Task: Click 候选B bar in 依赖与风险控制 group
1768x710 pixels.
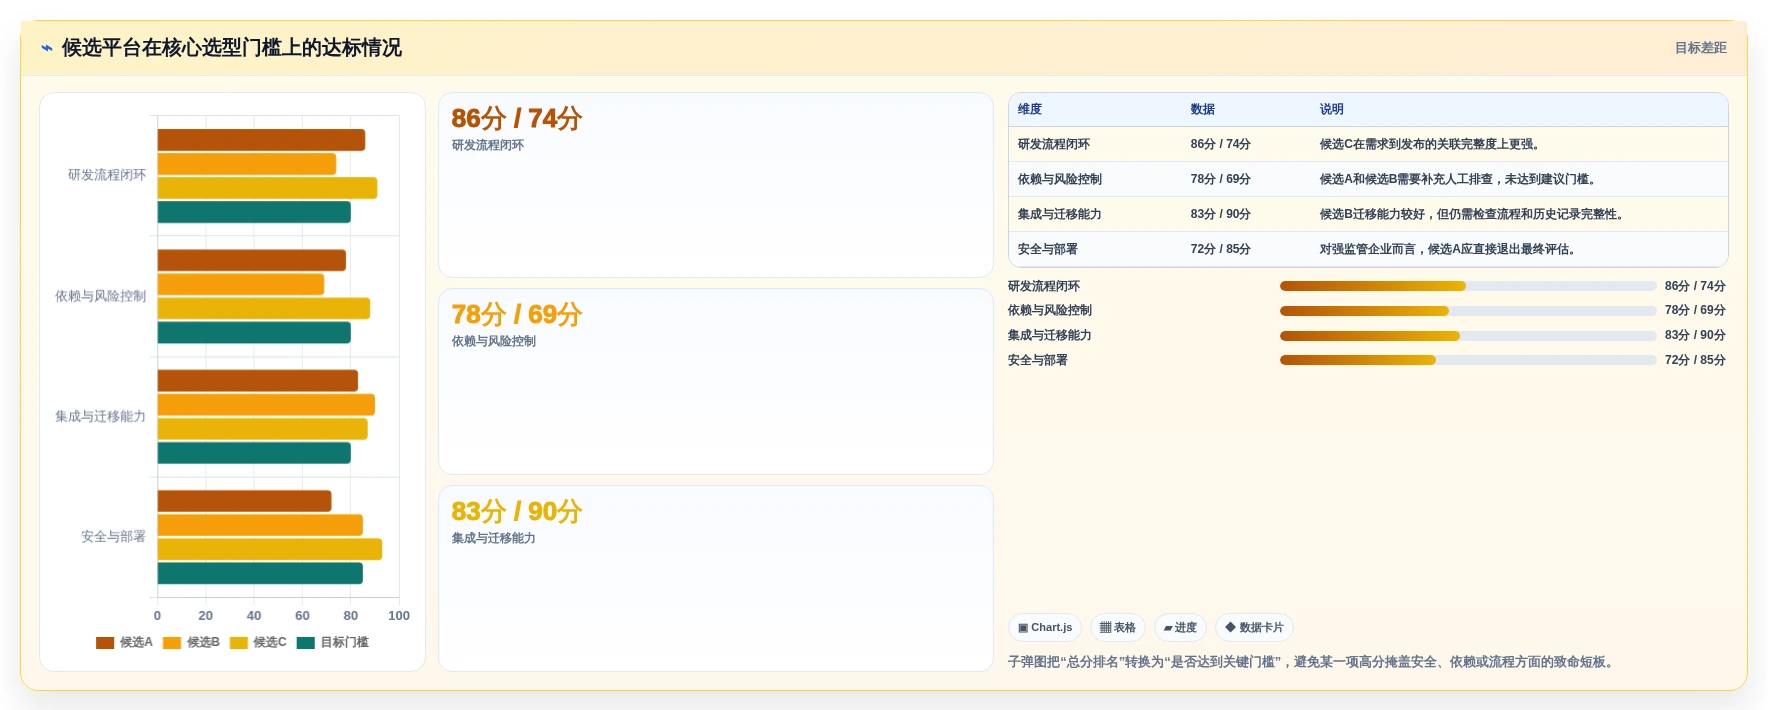Action: coord(241,284)
